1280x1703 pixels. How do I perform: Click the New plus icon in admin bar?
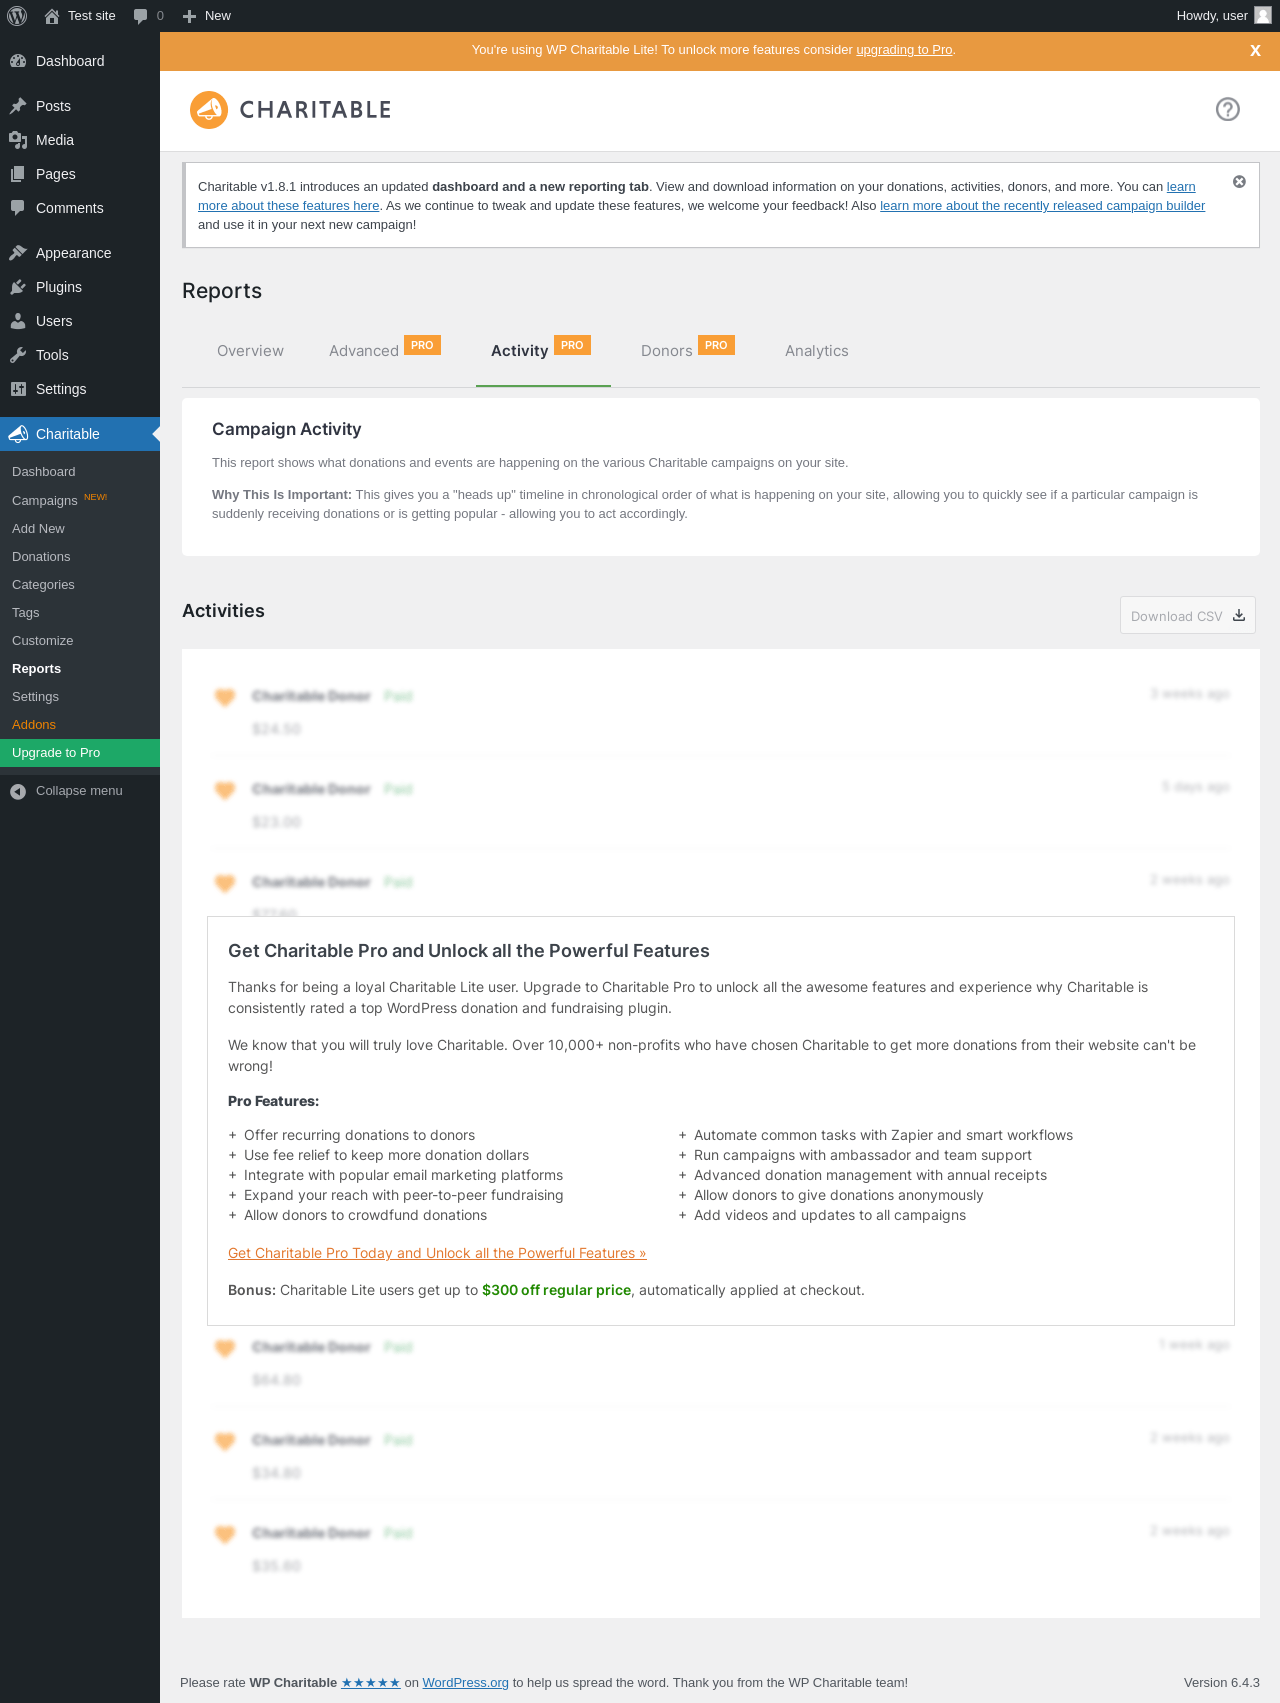189,16
